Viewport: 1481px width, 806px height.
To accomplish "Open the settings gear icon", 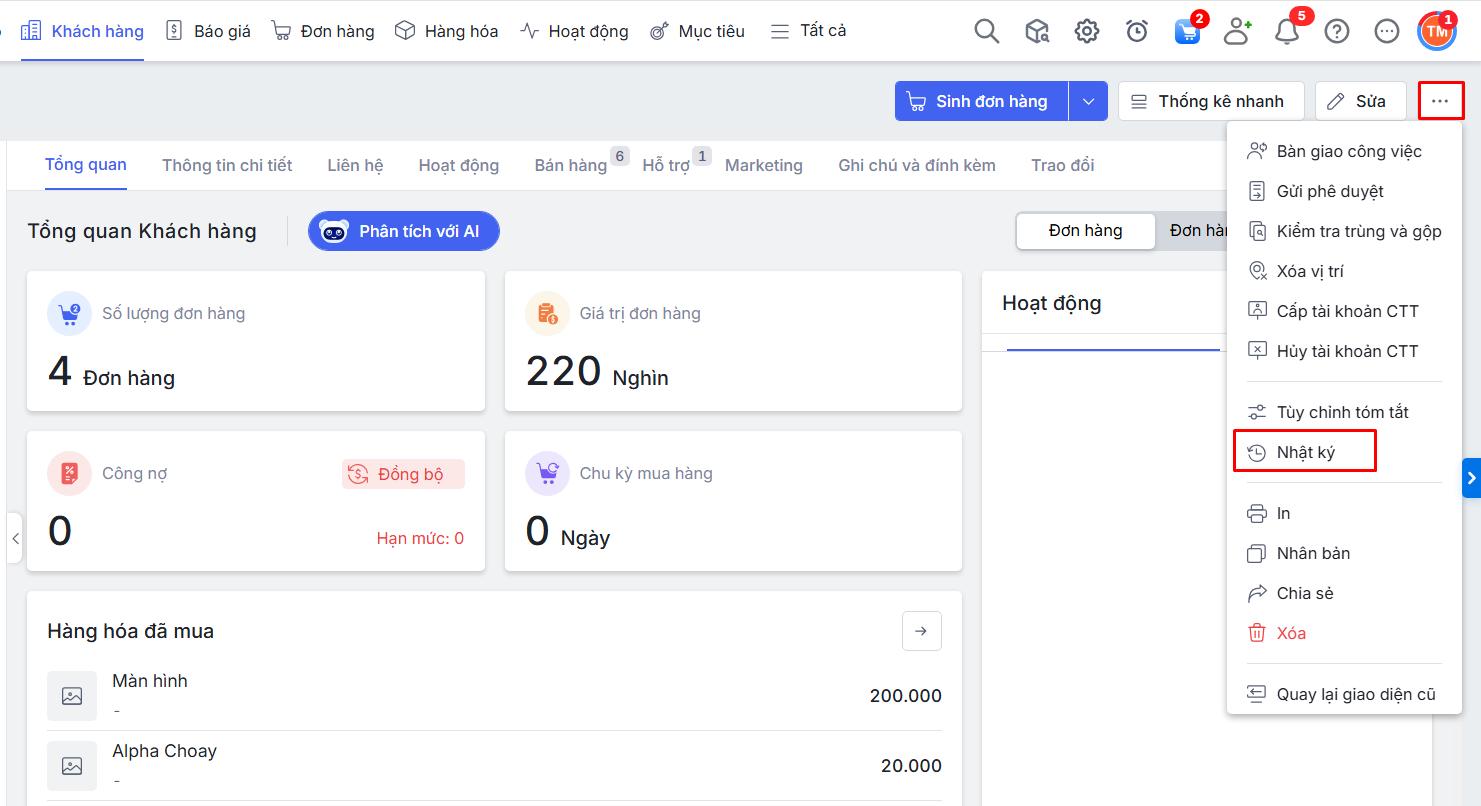I will coord(1086,31).
